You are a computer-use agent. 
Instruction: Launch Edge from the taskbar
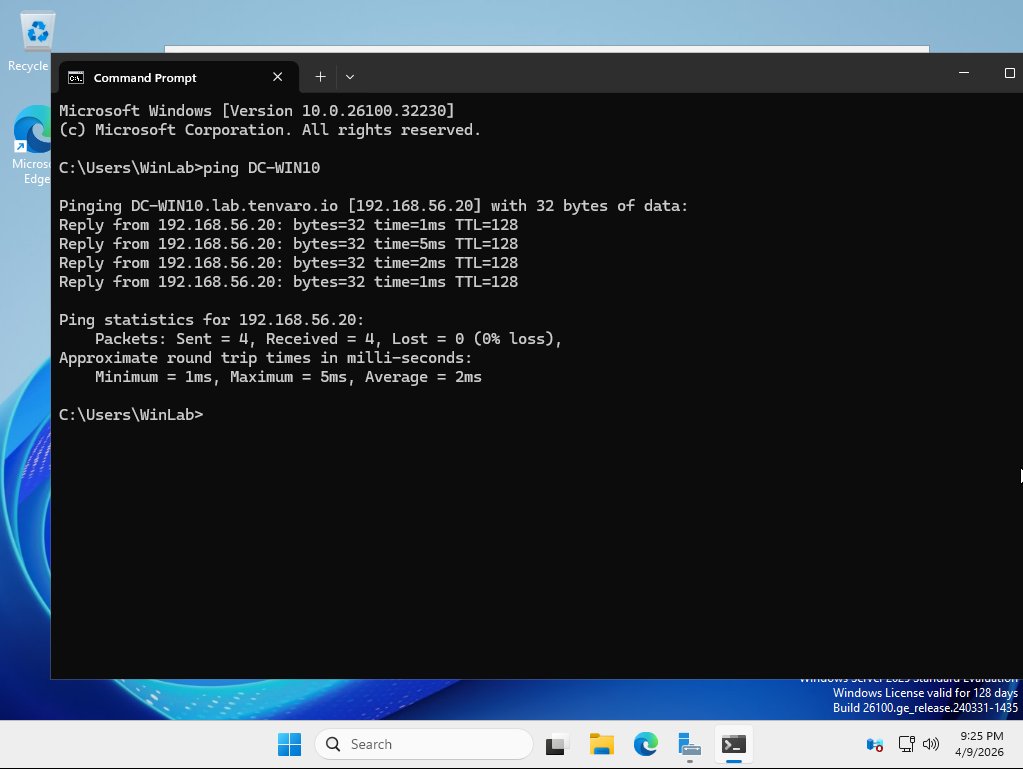point(645,744)
